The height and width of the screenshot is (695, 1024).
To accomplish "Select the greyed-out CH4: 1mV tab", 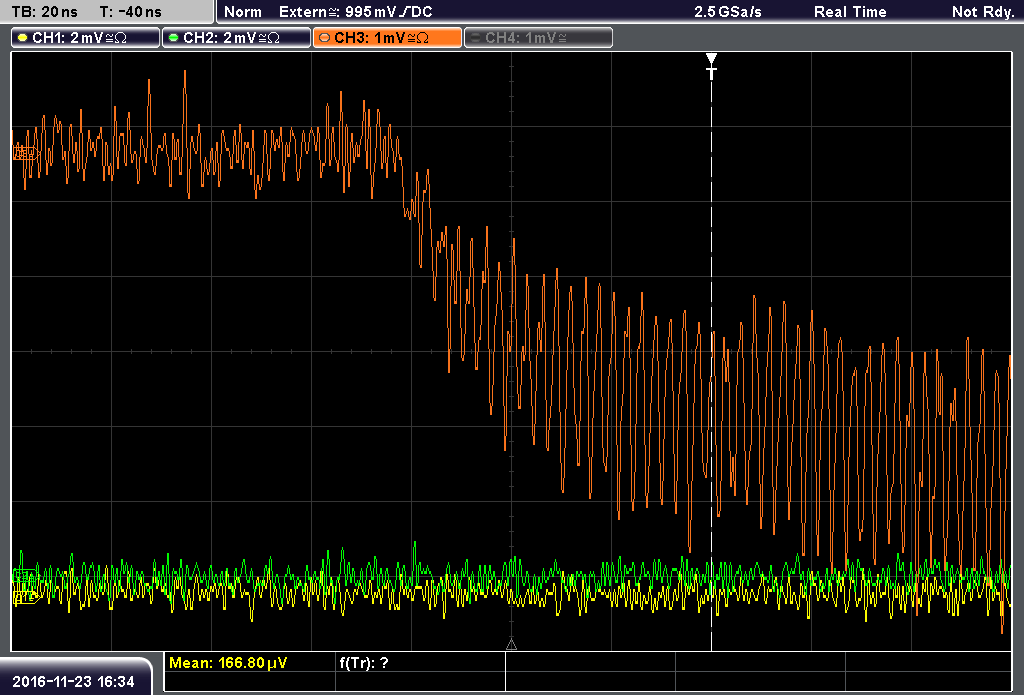I will 538,37.
